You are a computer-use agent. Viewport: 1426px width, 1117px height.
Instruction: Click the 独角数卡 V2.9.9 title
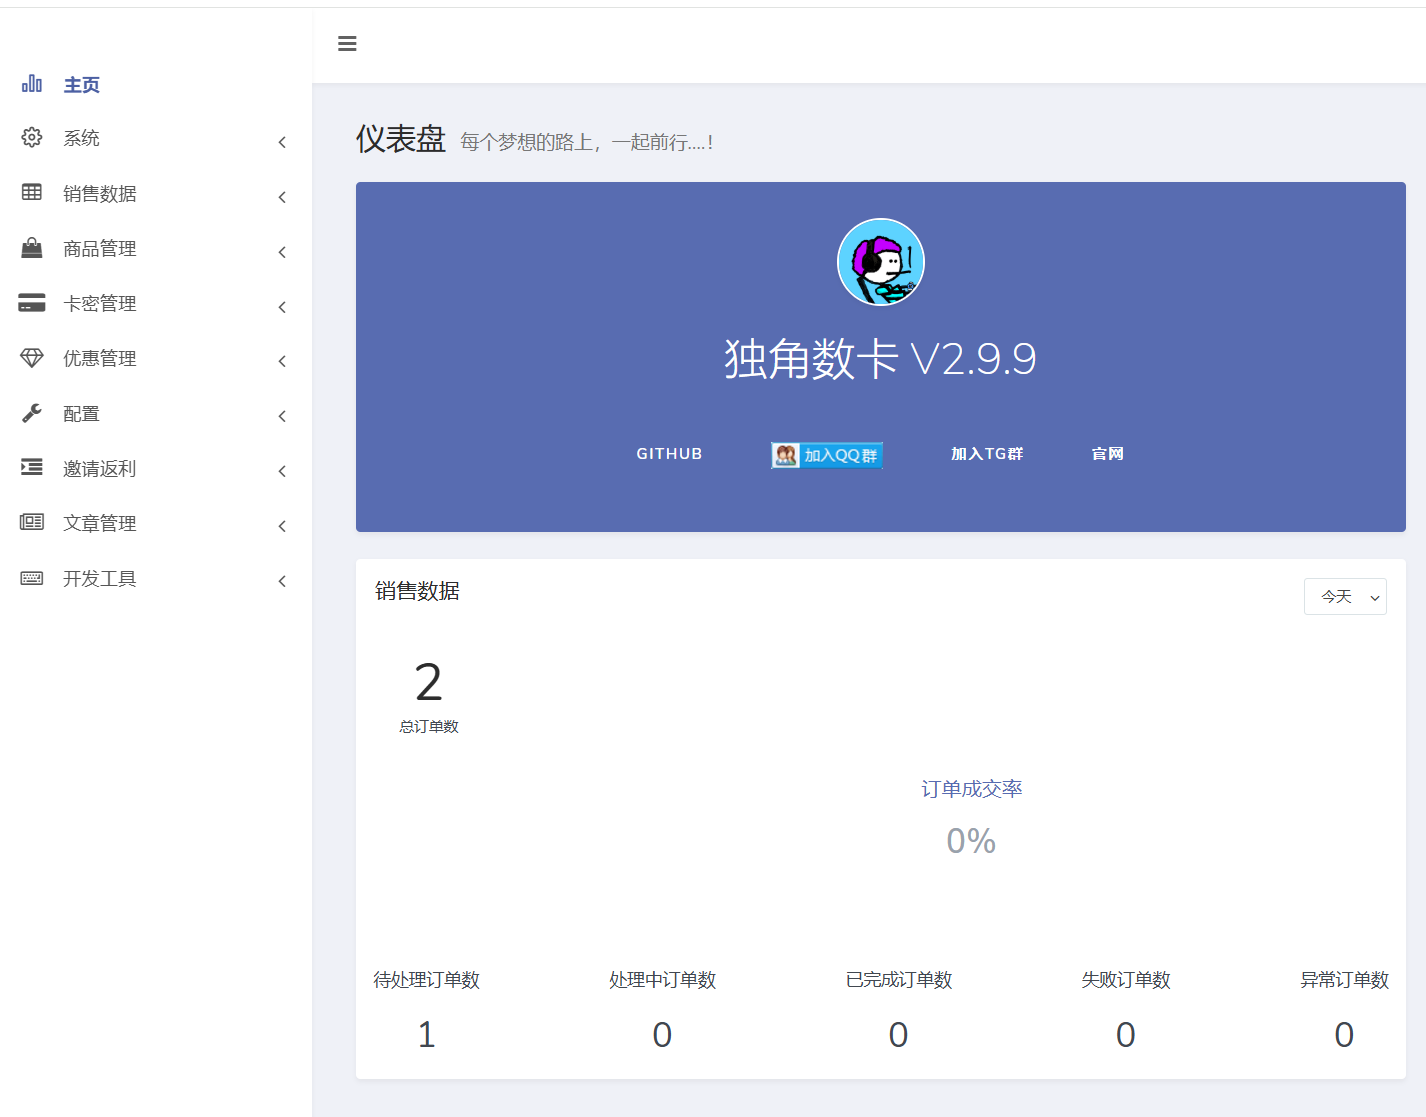880,359
